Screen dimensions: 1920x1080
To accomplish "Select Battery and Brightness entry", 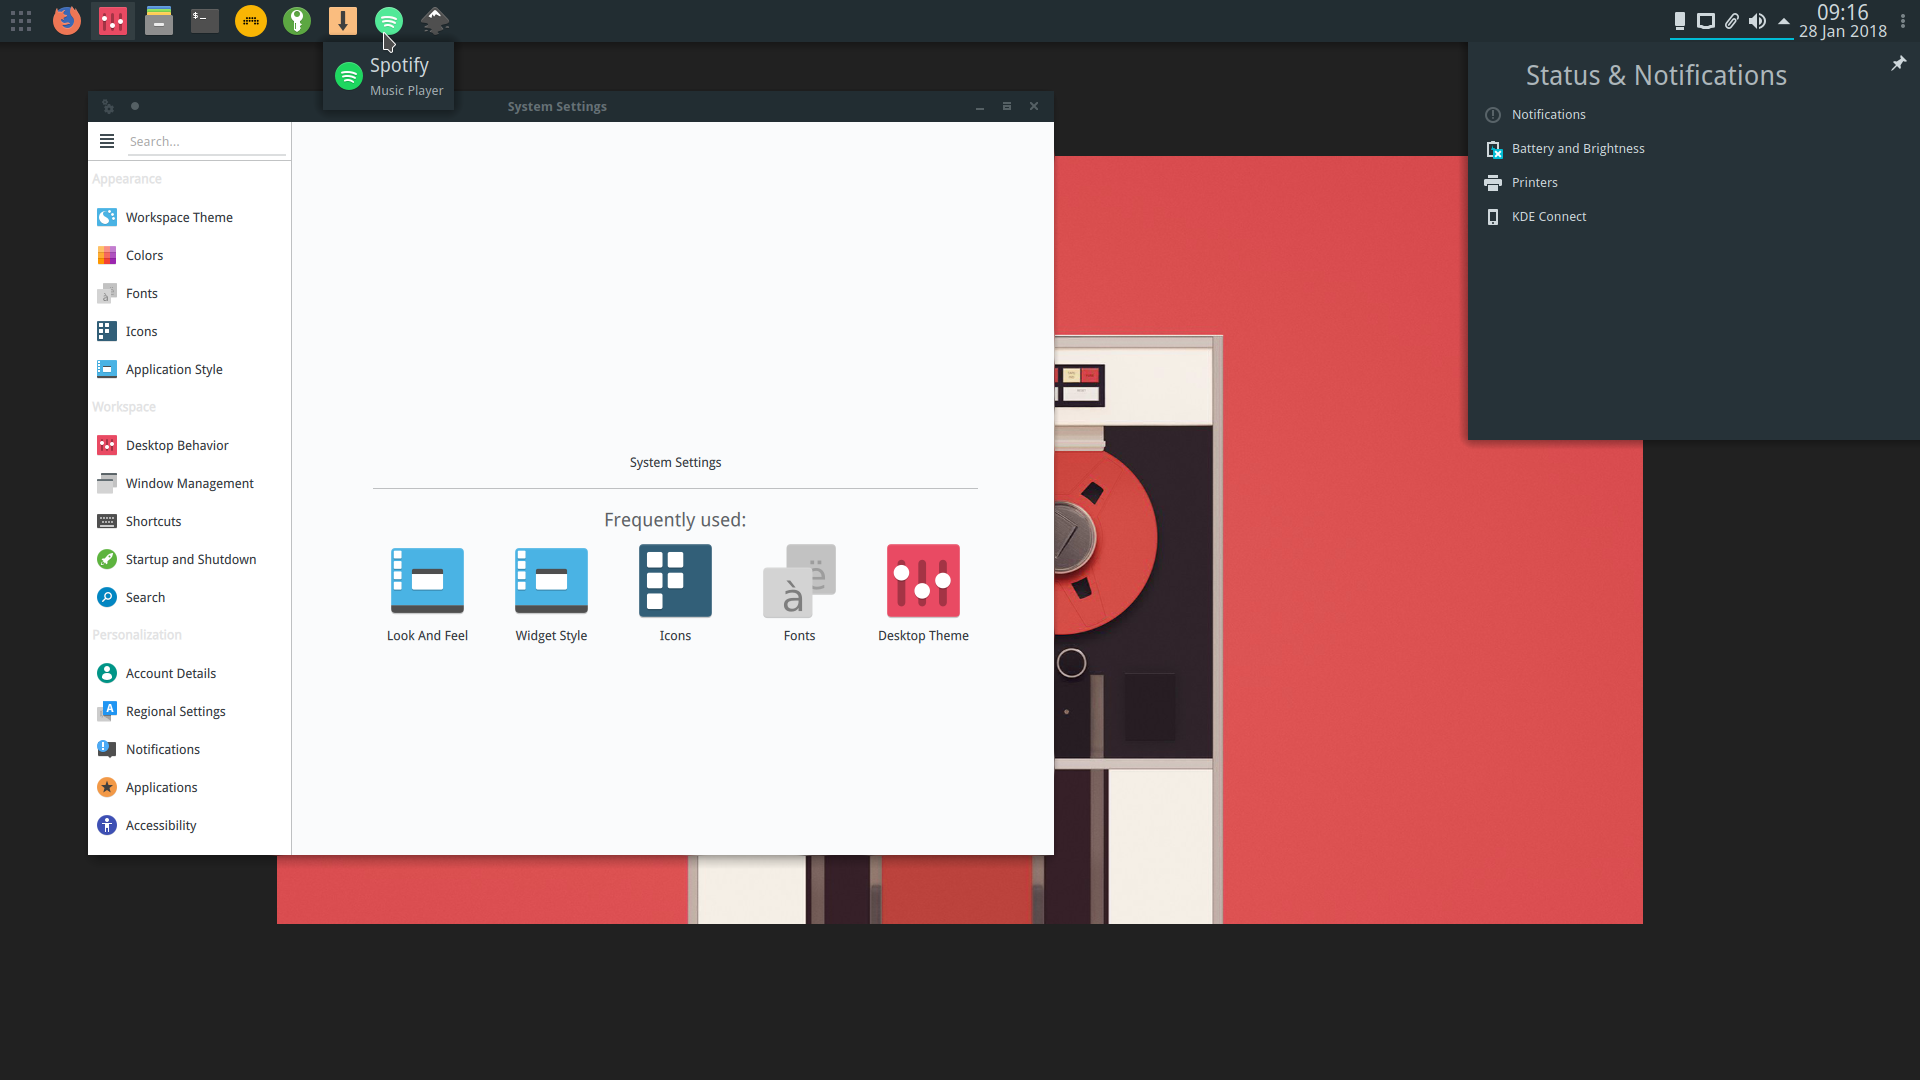I will [1577, 148].
